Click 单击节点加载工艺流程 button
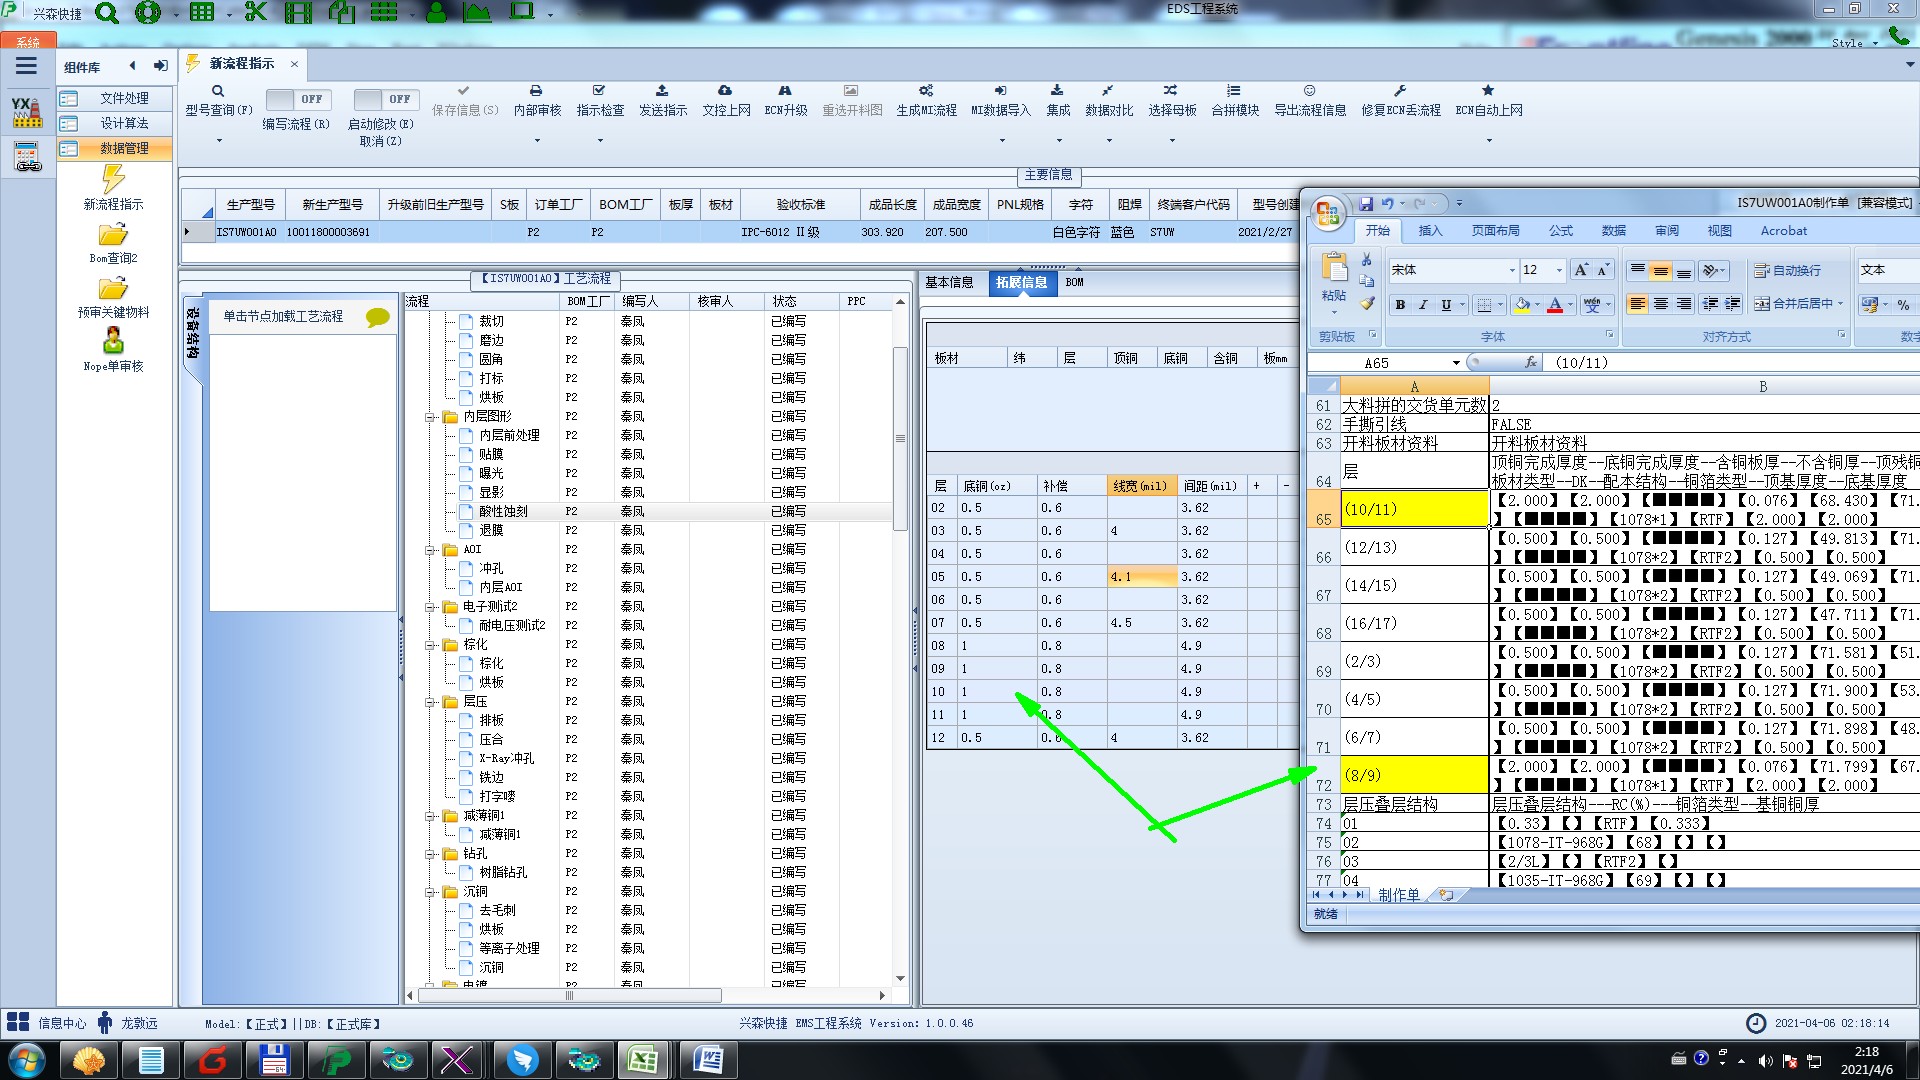 283,316
